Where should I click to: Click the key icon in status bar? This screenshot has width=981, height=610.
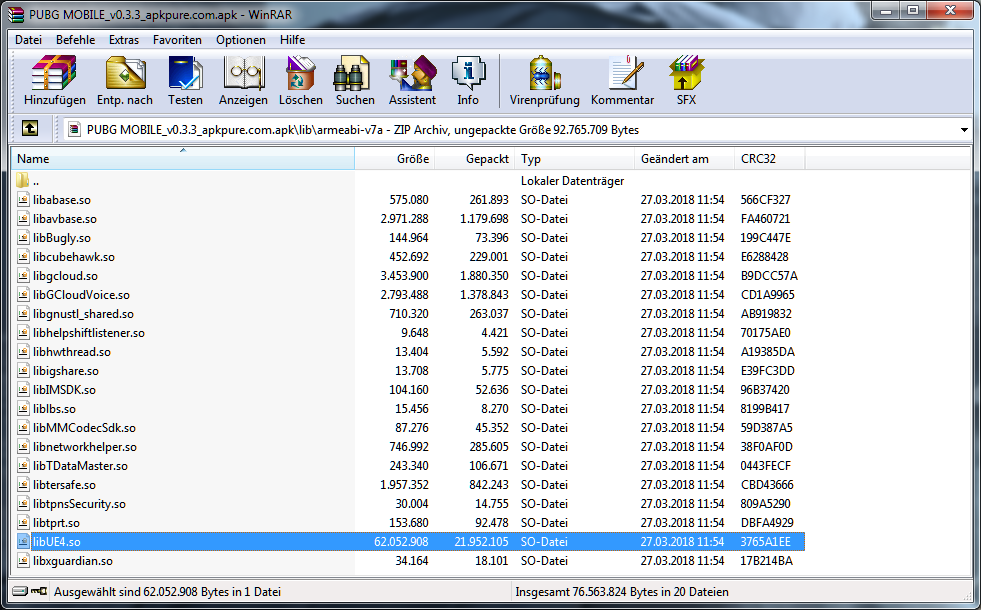(39, 591)
